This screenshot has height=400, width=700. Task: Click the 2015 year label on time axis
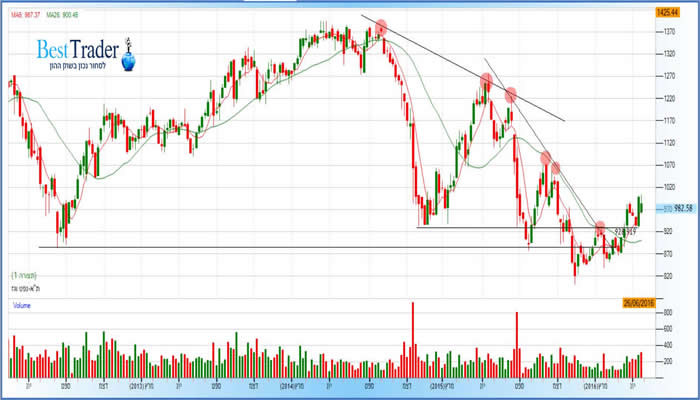[443, 386]
